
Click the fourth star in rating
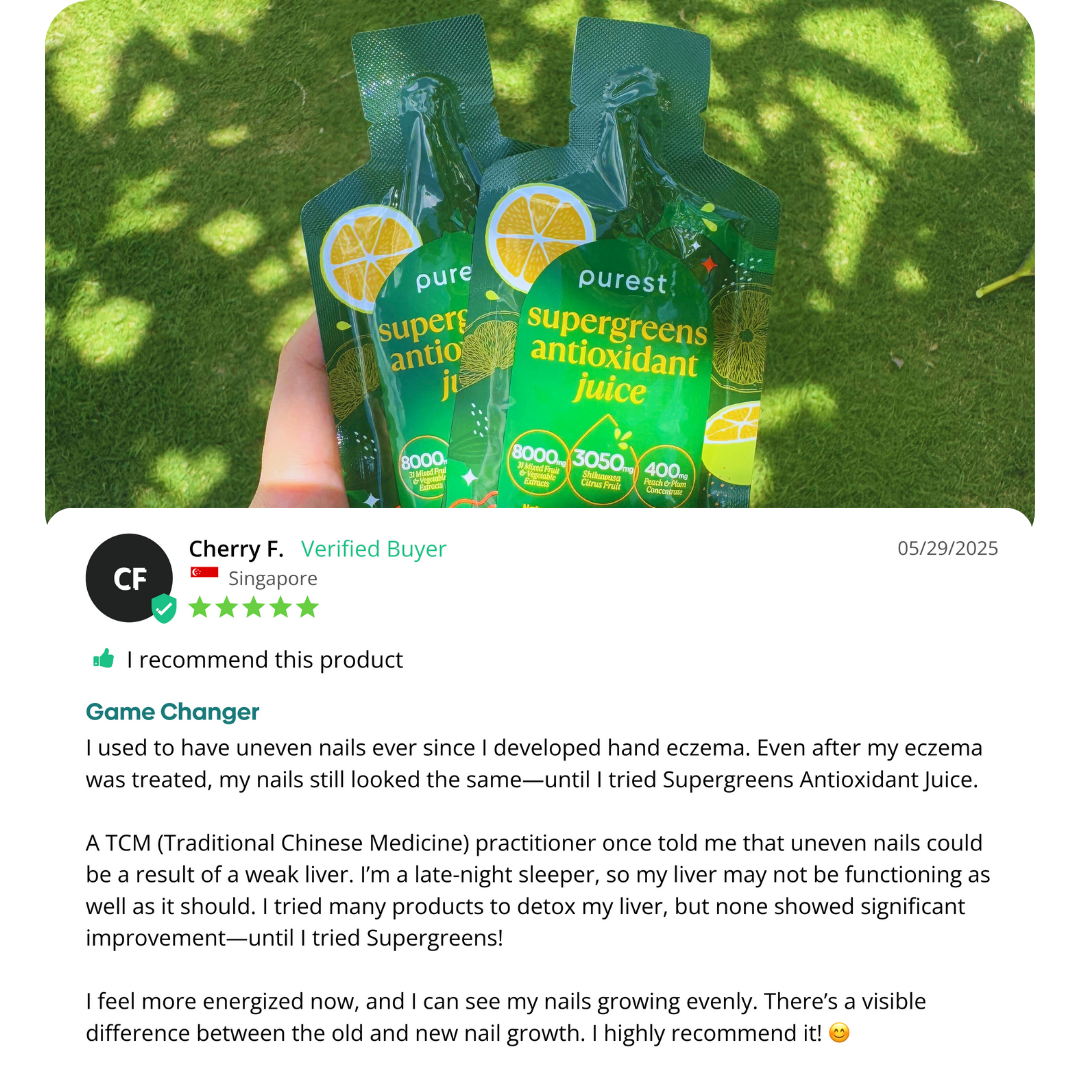(x=280, y=607)
